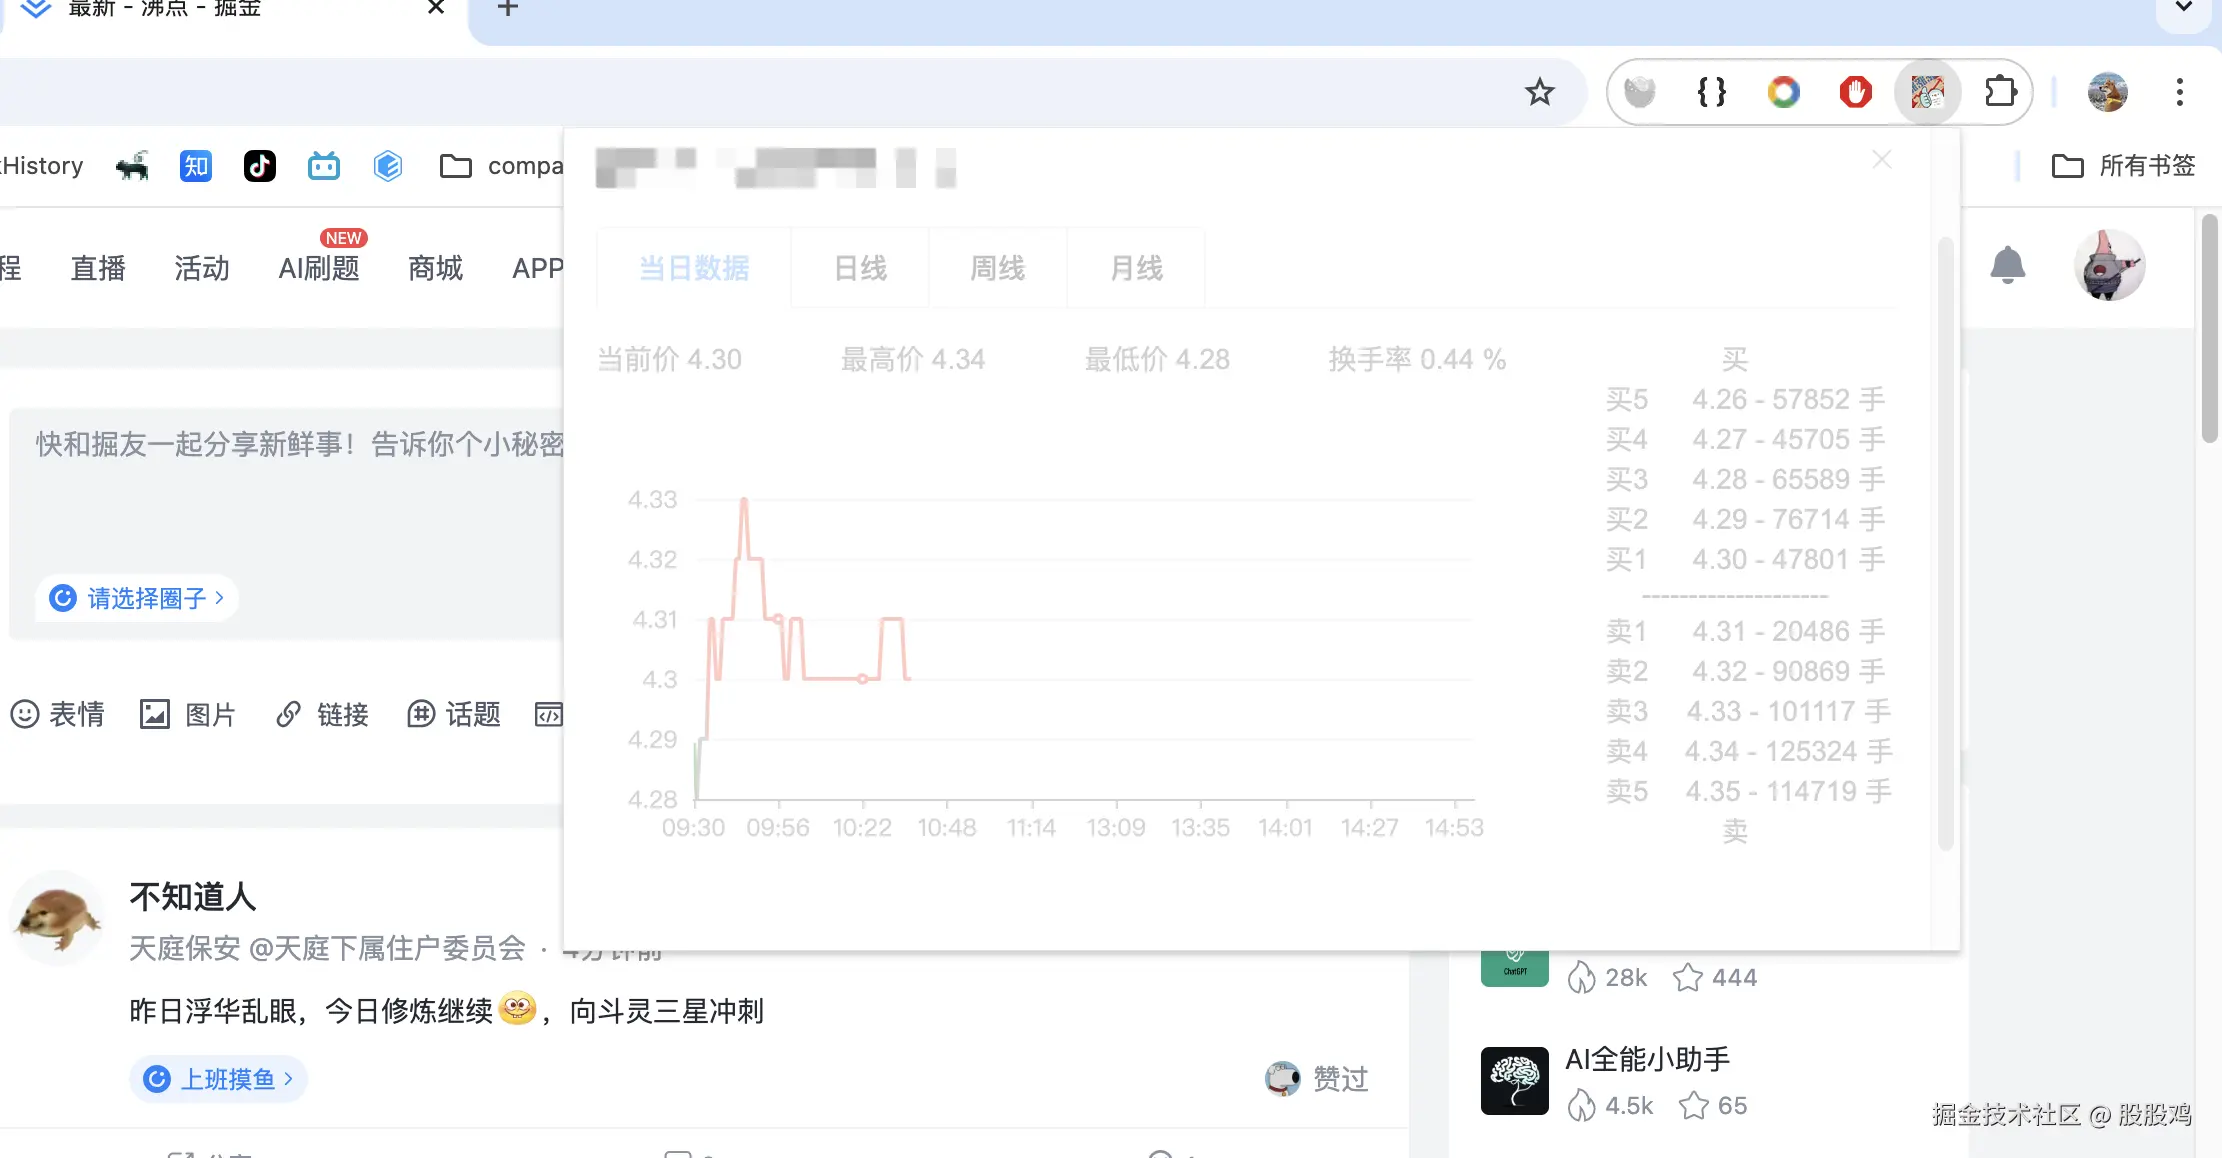The width and height of the screenshot is (2222, 1158).
Task: Switch to the 日线 chart tab
Action: click(x=859, y=267)
